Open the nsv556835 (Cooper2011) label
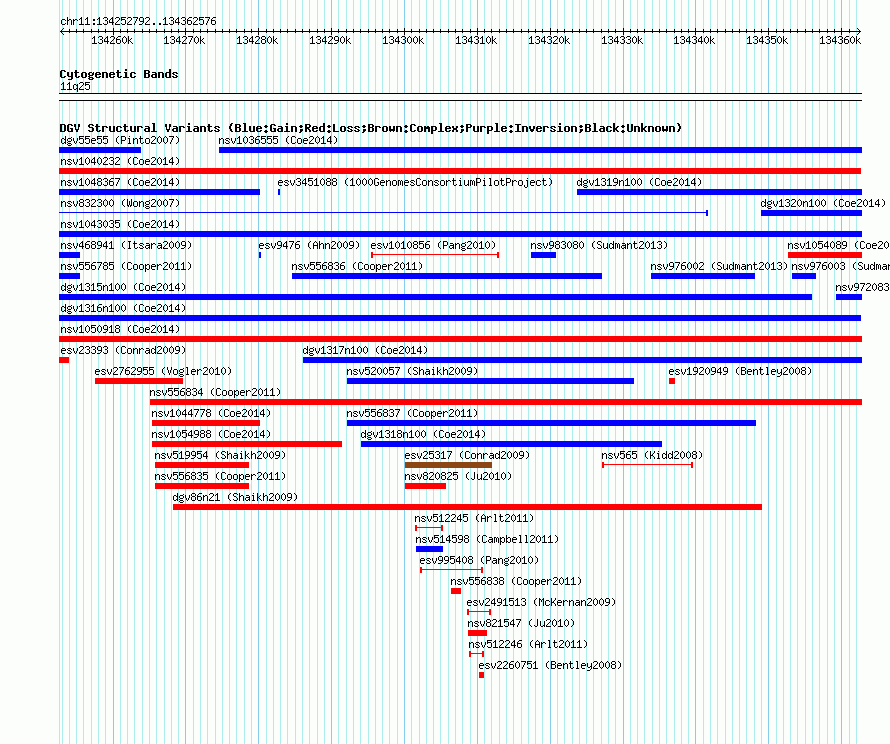This screenshot has height=744, width=890. click(220, 476)
